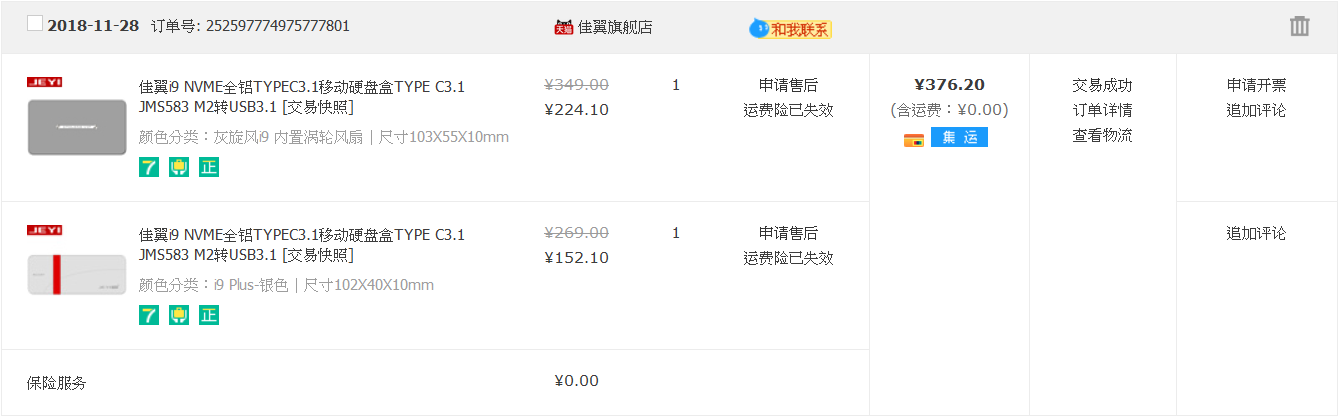Click 申请开票 to request an invoice
The width and height of the screenshot is (1339, 417).
pyautogui.click(x=1257, y=85)
